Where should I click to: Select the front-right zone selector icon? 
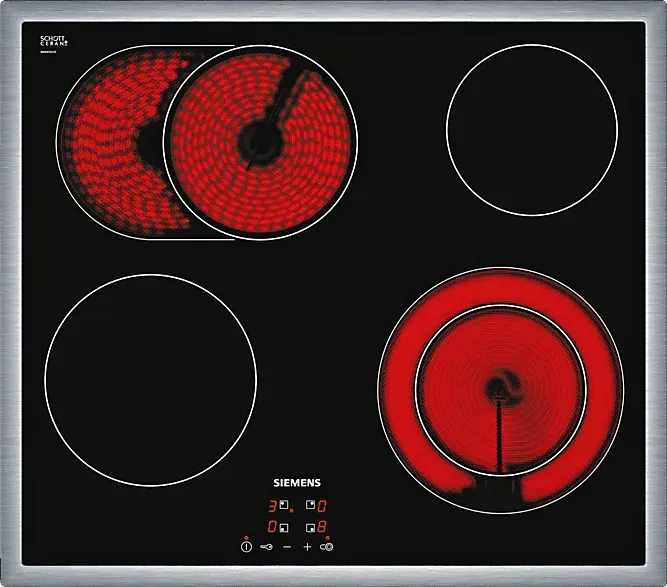tap(311, 526)
